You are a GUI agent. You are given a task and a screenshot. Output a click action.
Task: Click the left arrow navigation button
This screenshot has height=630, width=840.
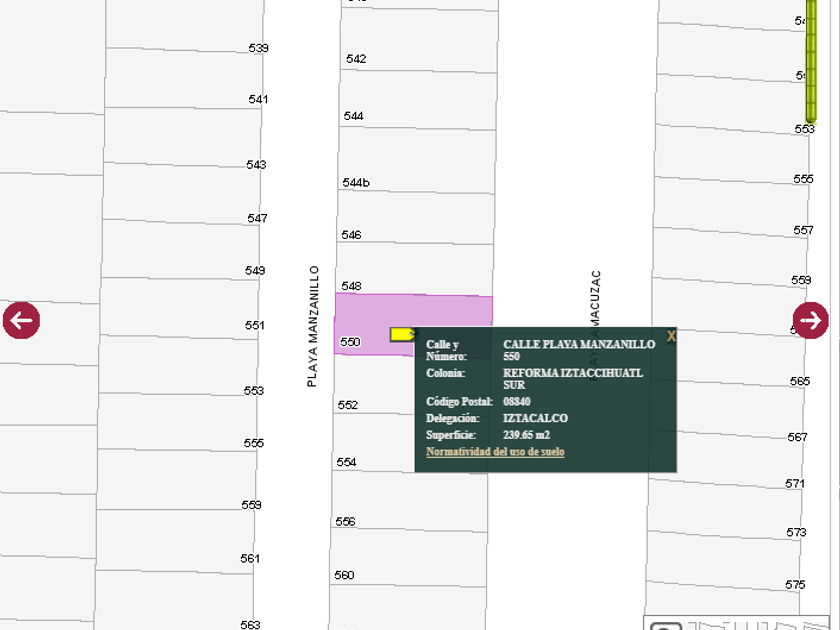click(21, 321)
